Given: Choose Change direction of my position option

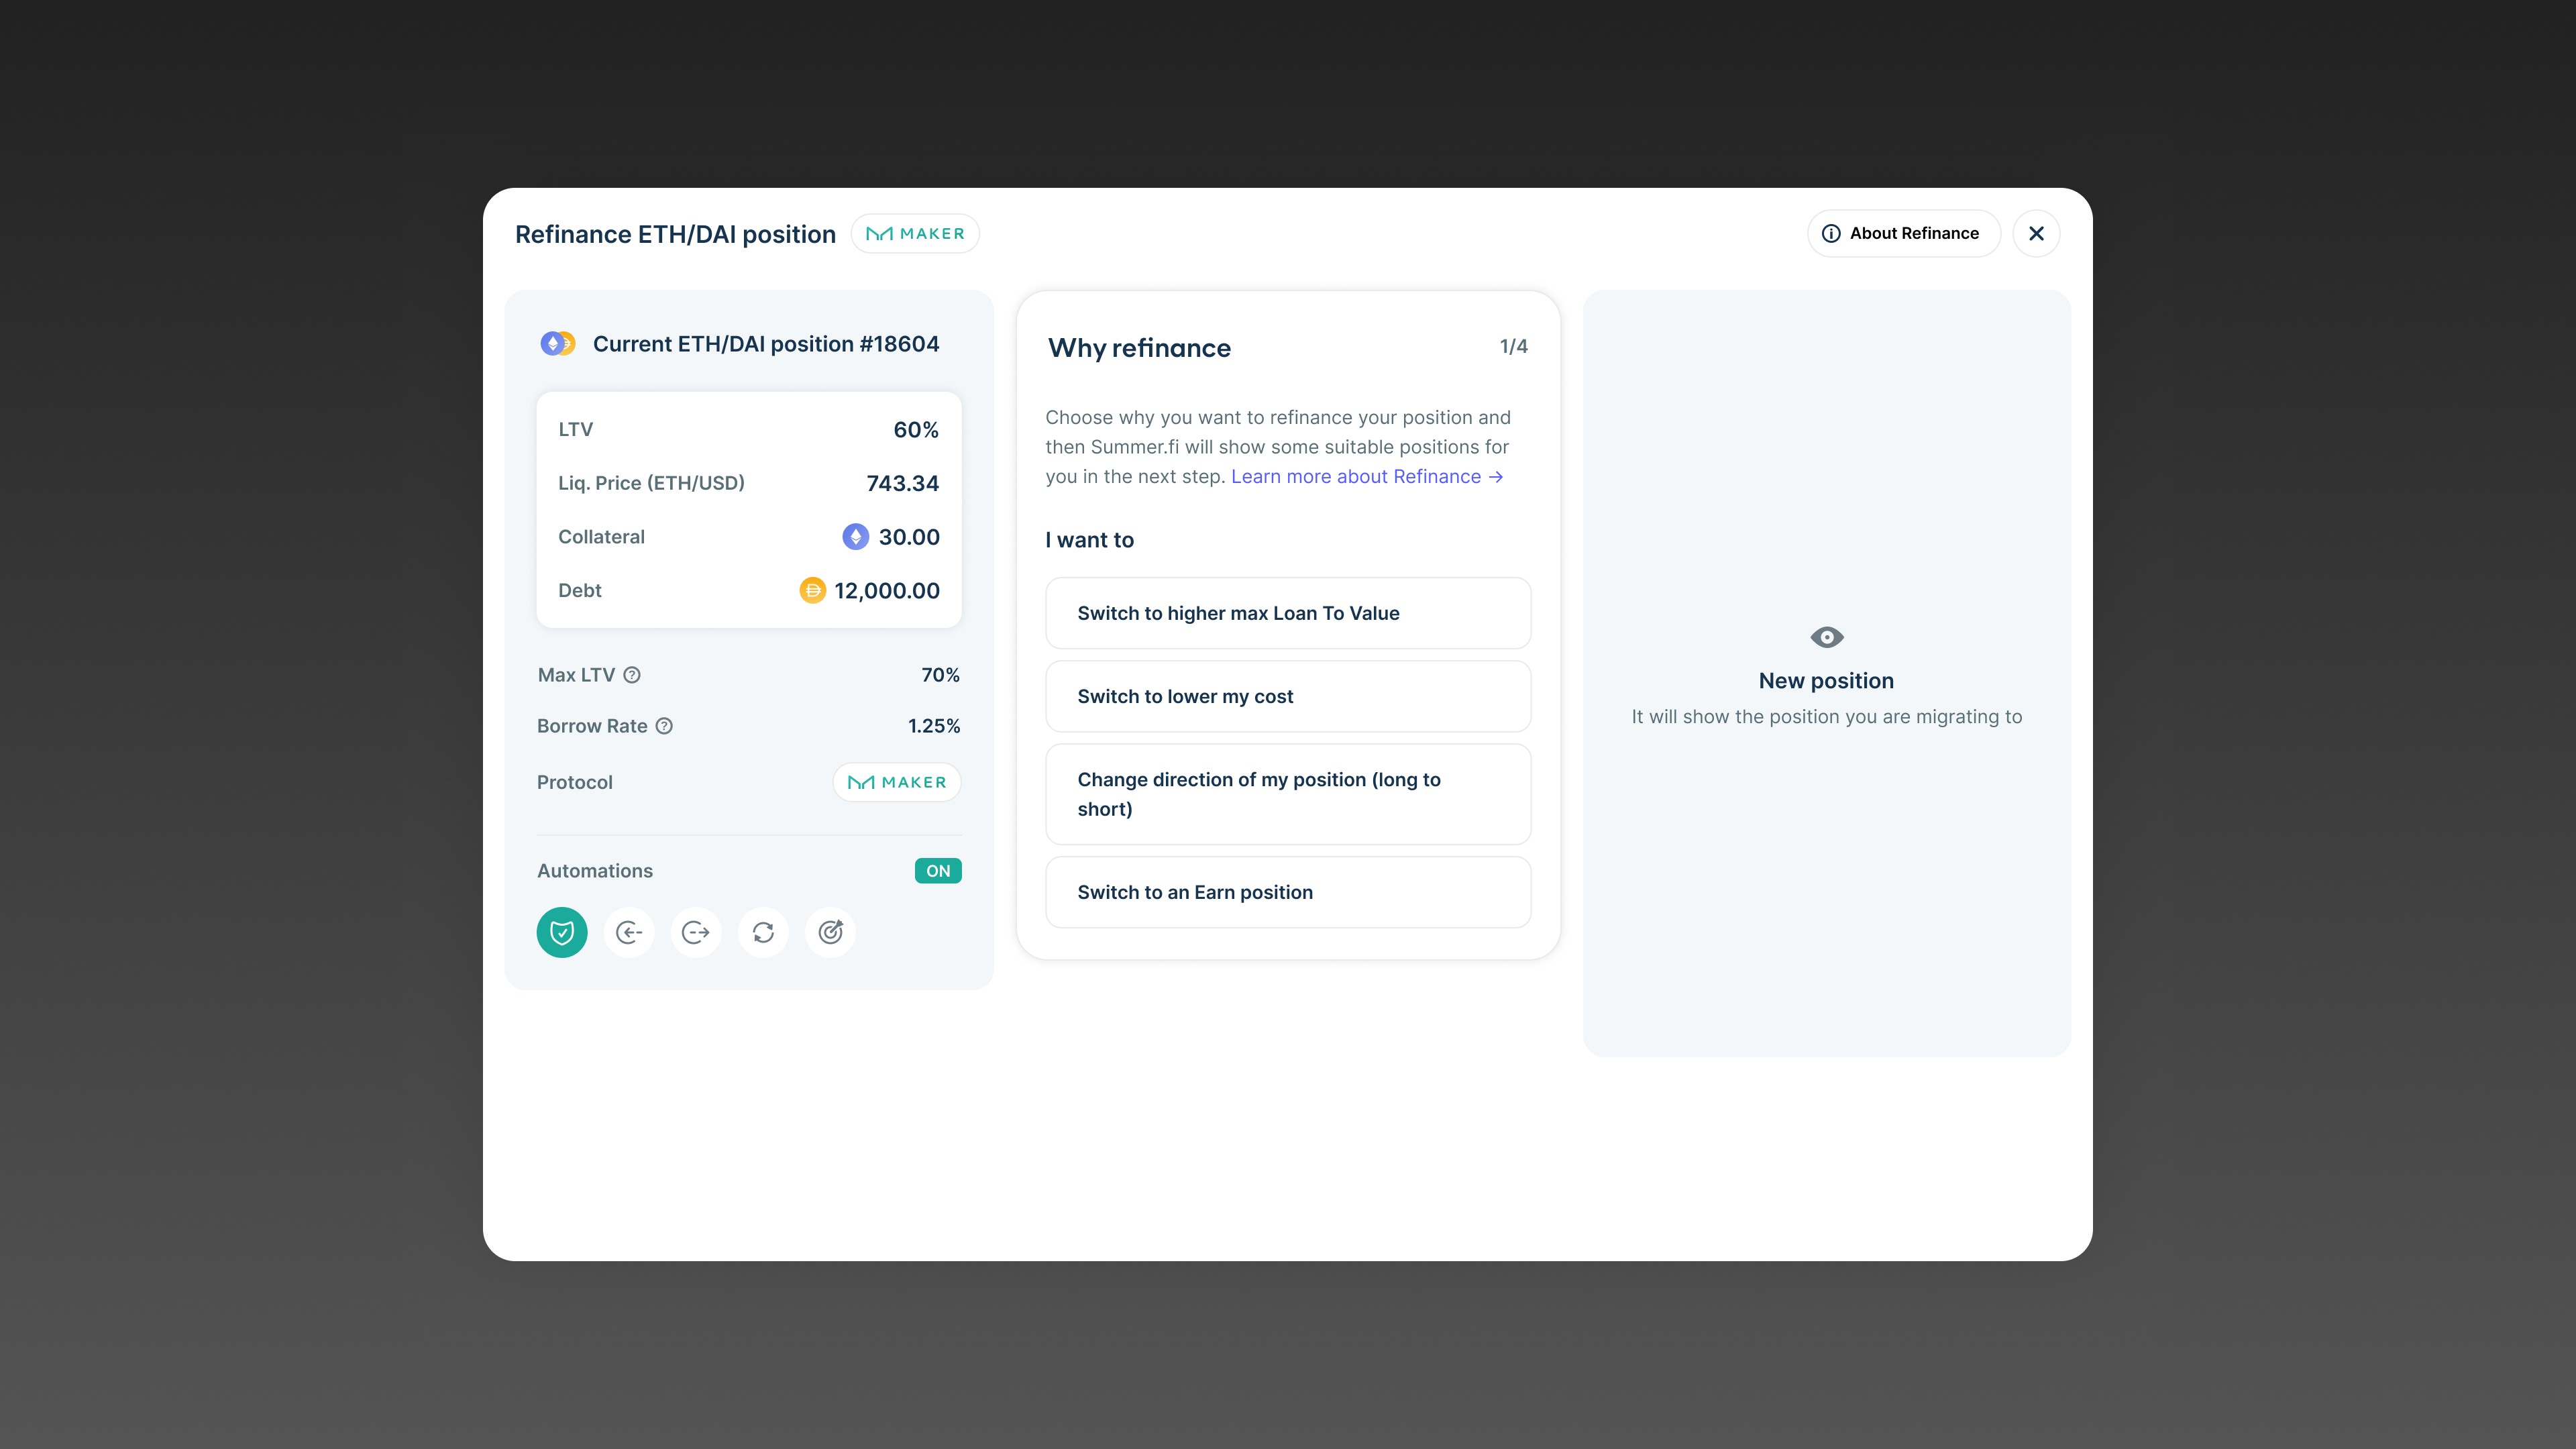Looking at the screenshot, I should (x=1287, y=794).
